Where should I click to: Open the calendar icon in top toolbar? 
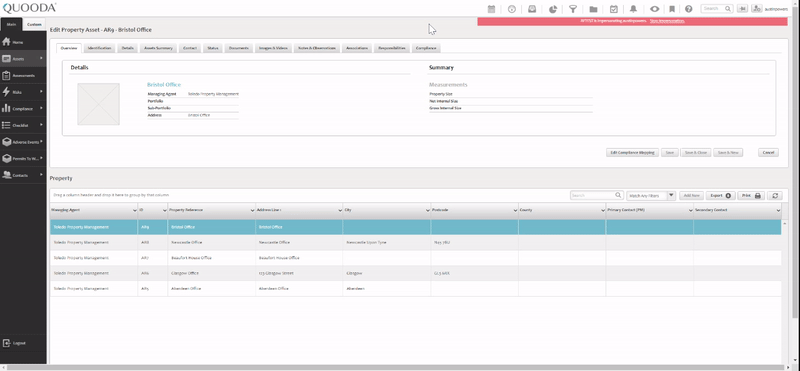(x=491, y=9)
